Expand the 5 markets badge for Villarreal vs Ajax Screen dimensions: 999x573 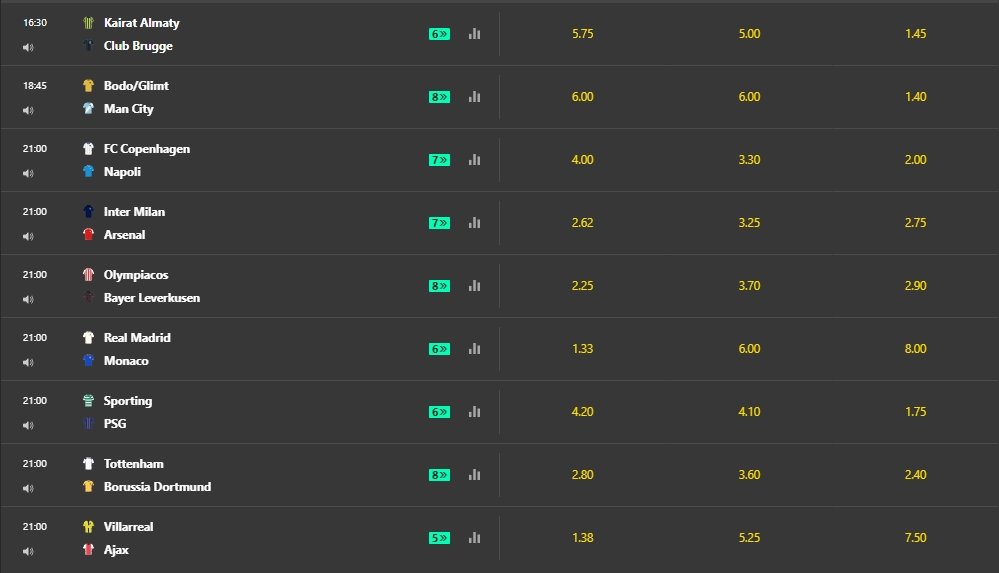tap(439, 538)
